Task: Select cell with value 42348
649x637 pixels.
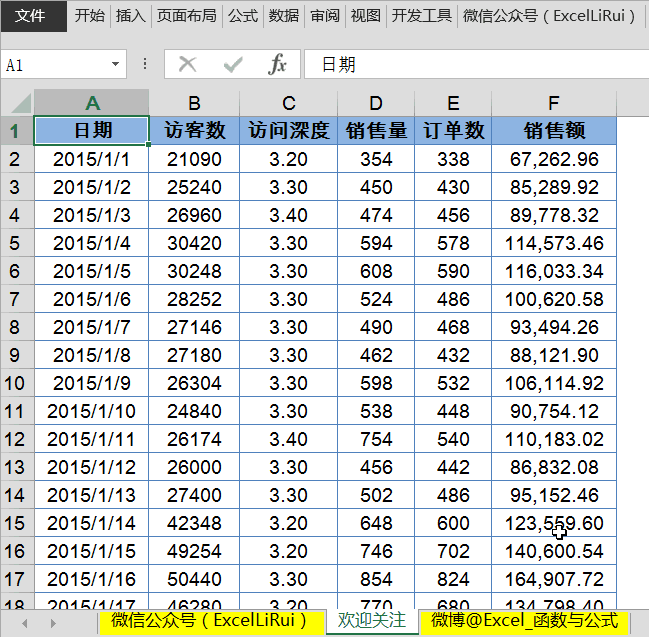Action: tap(194, 523)
